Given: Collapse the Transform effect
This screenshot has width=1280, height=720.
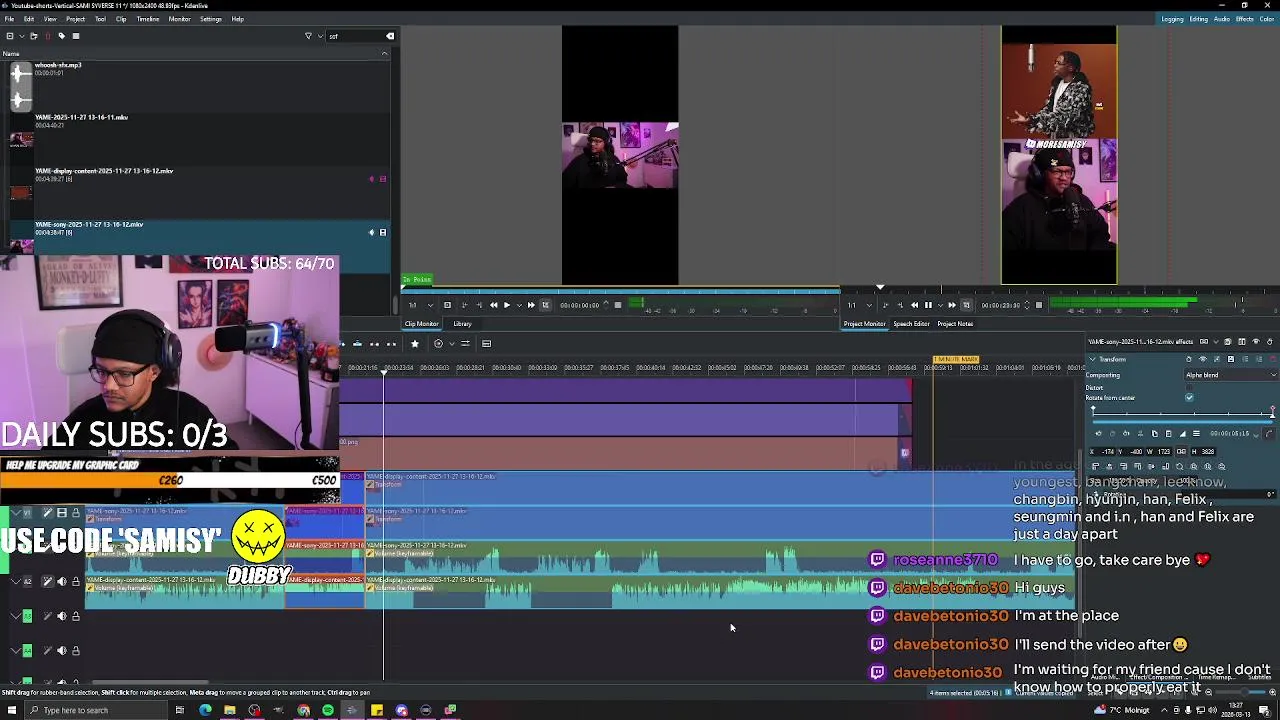Looking at the screenshot, I should [x=1094, y=359].
